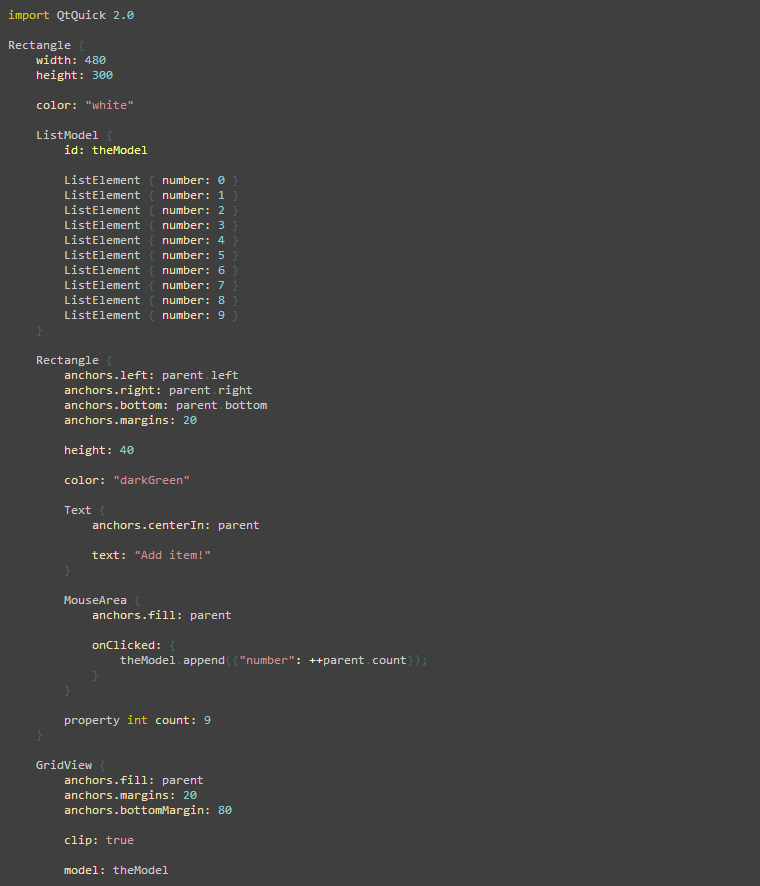Click the 'import QtQuick 2.0' line
The image size is (760, 886).
click(x=71, y=15)
